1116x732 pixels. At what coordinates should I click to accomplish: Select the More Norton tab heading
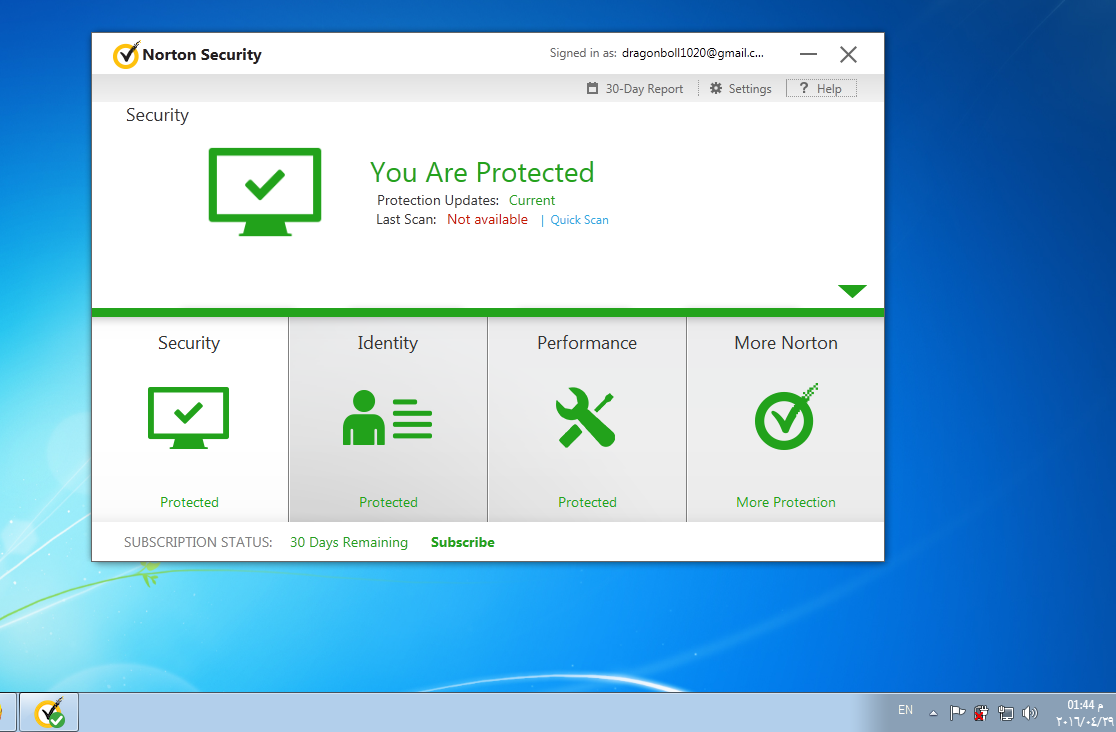(786, 343)
